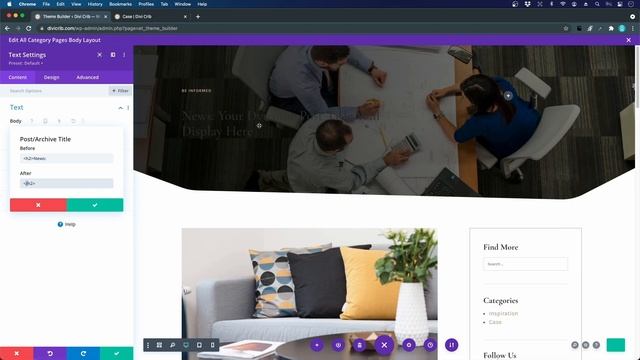Go back in browser history

[x=7, y=28]
